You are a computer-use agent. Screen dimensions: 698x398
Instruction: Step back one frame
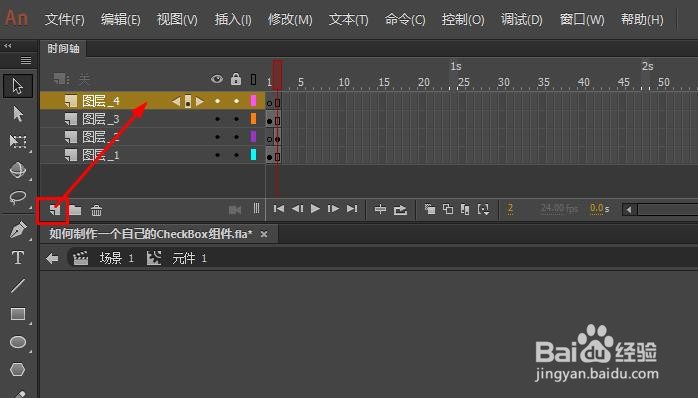[x=297, y=208]
